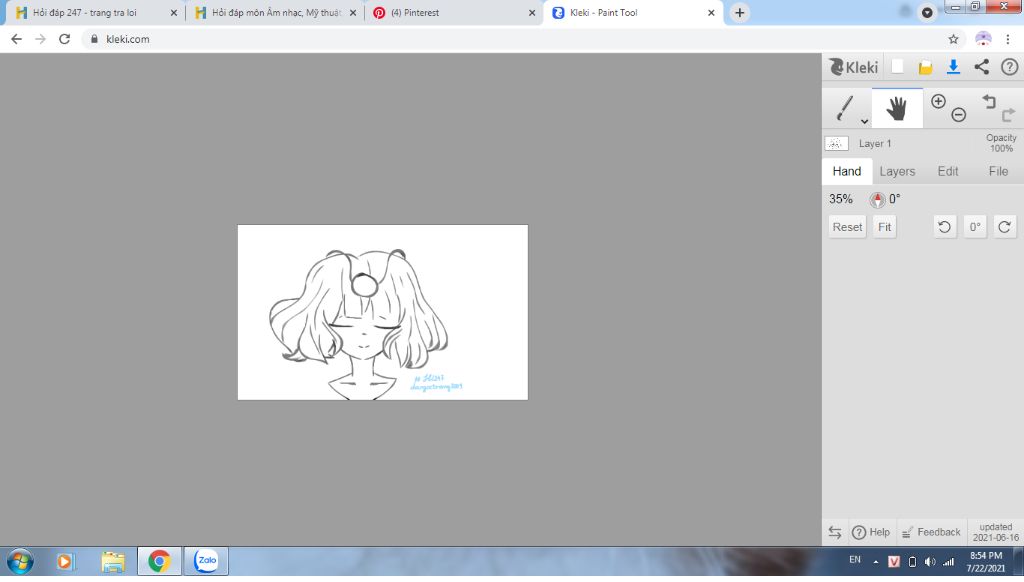Open Help link at panel bottom

871,532
